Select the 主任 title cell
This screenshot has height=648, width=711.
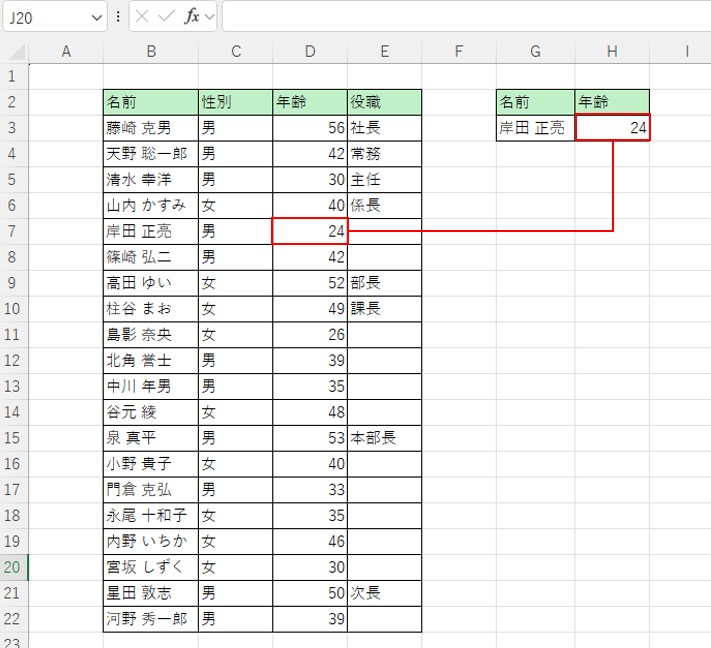point(385,180)
